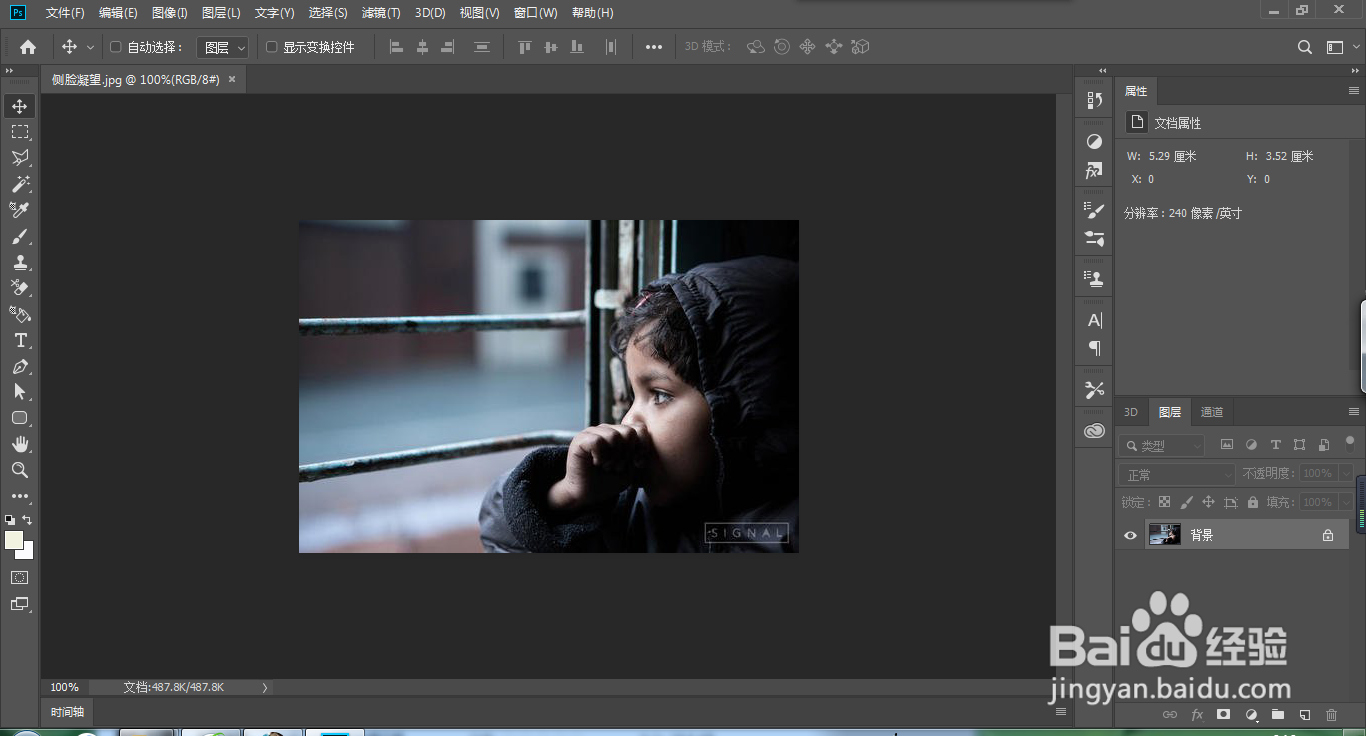
Task: Switch to the 通道 tab
Action: tap(1211, 412)
